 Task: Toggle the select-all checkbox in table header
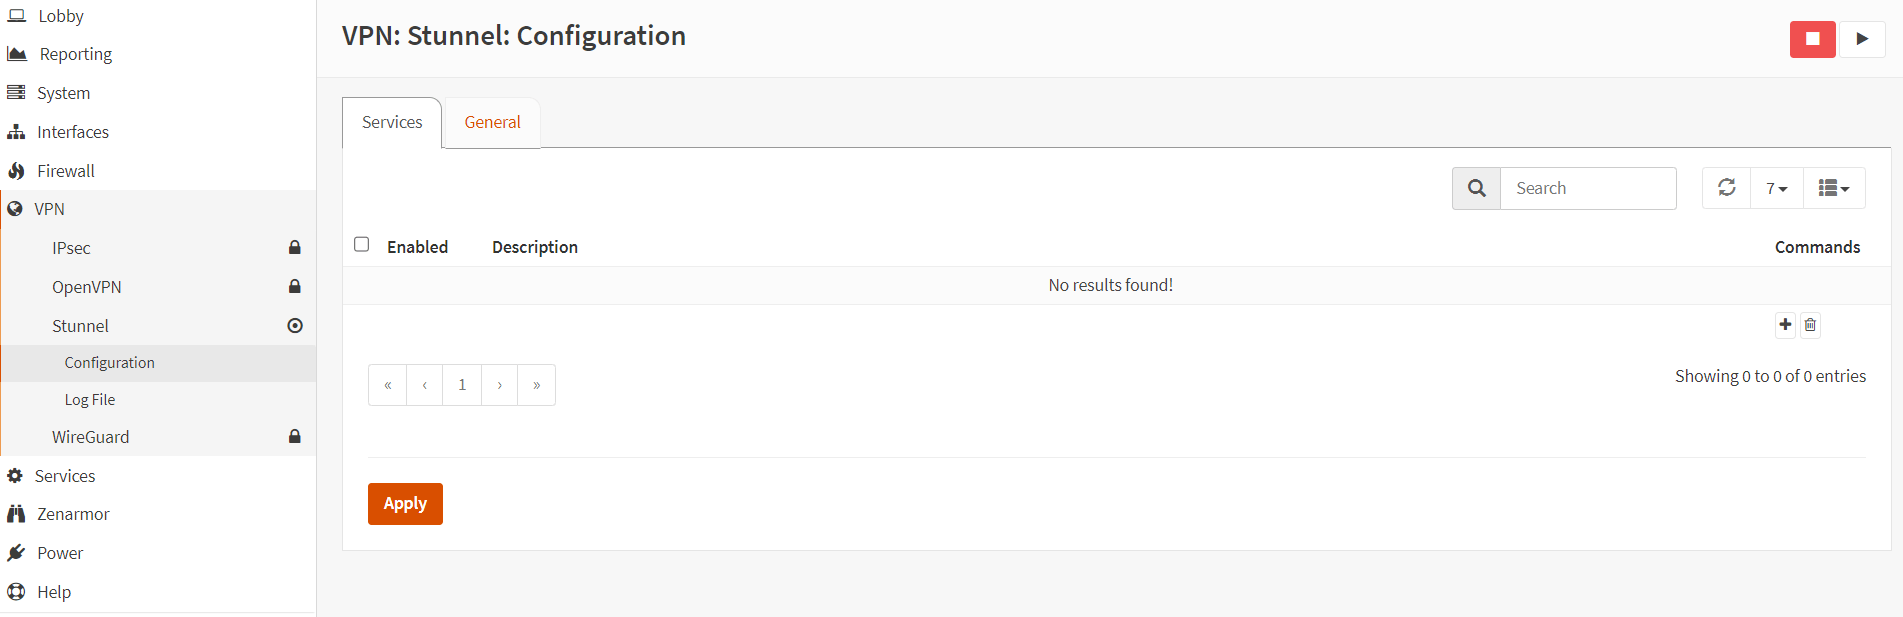[362, 244]
